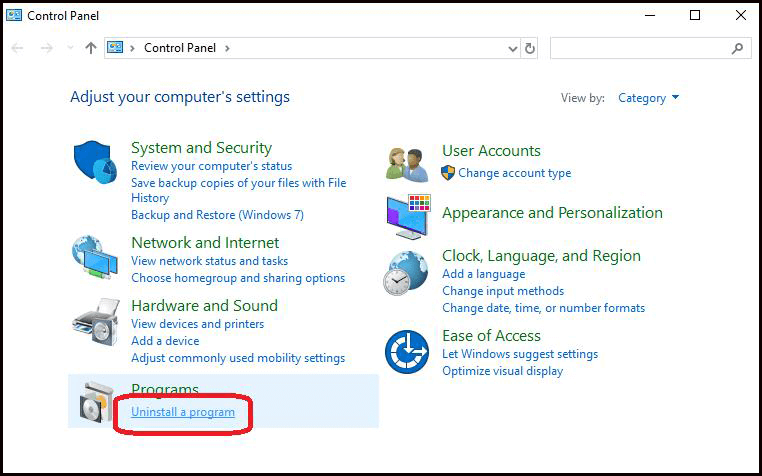
Task: Close the Control Panel window
Action: 741,16
